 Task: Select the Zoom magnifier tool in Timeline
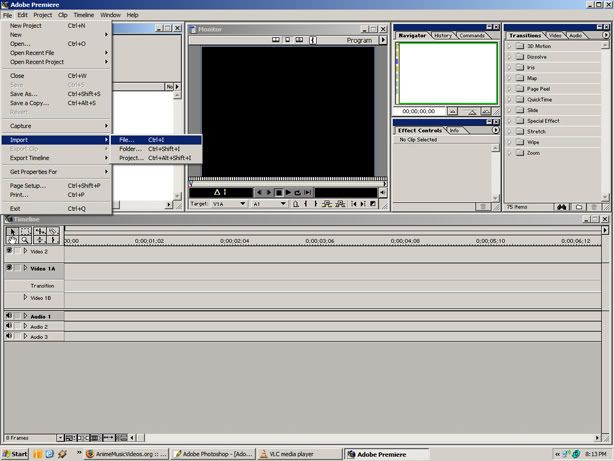pyautogui.click(x=25, y=240)
